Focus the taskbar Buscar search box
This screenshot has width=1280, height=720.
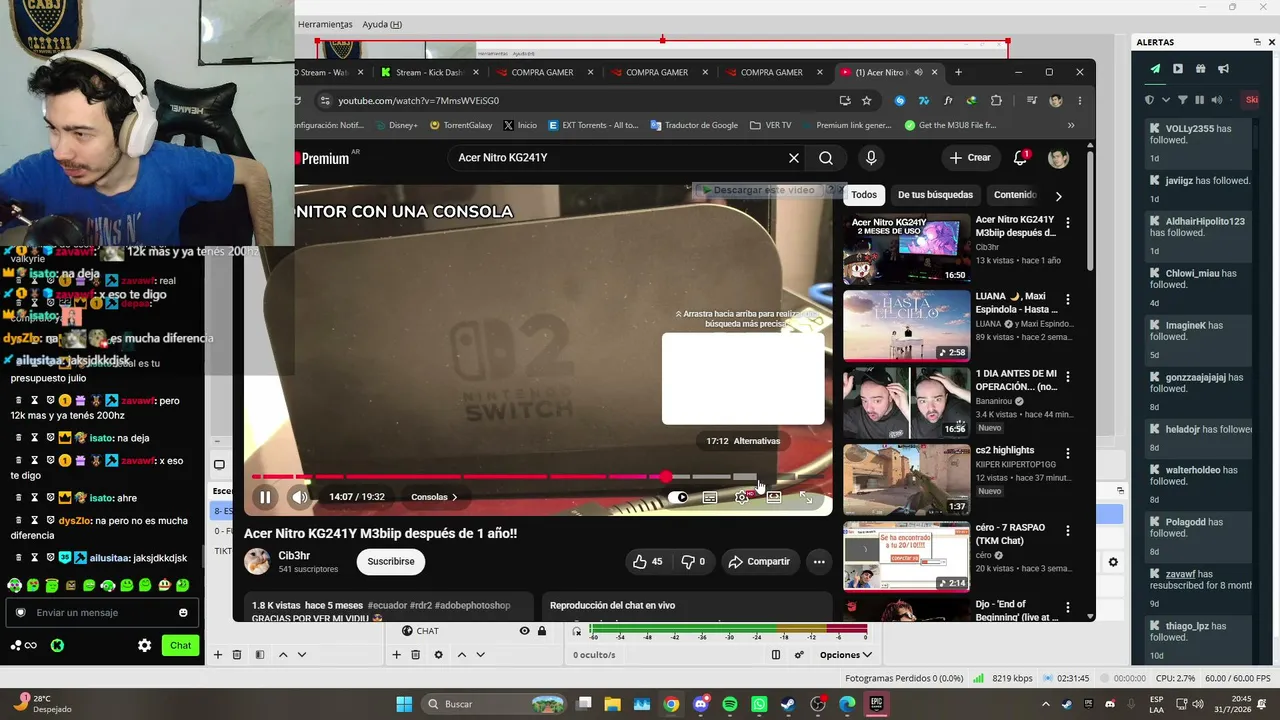[x=492, y=704]
